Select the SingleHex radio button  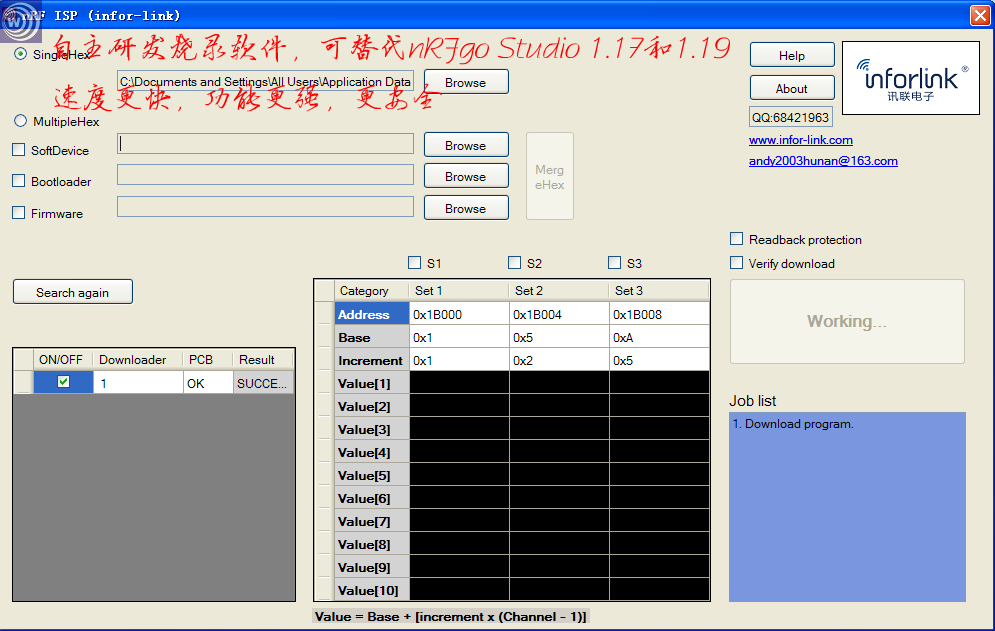21,54
